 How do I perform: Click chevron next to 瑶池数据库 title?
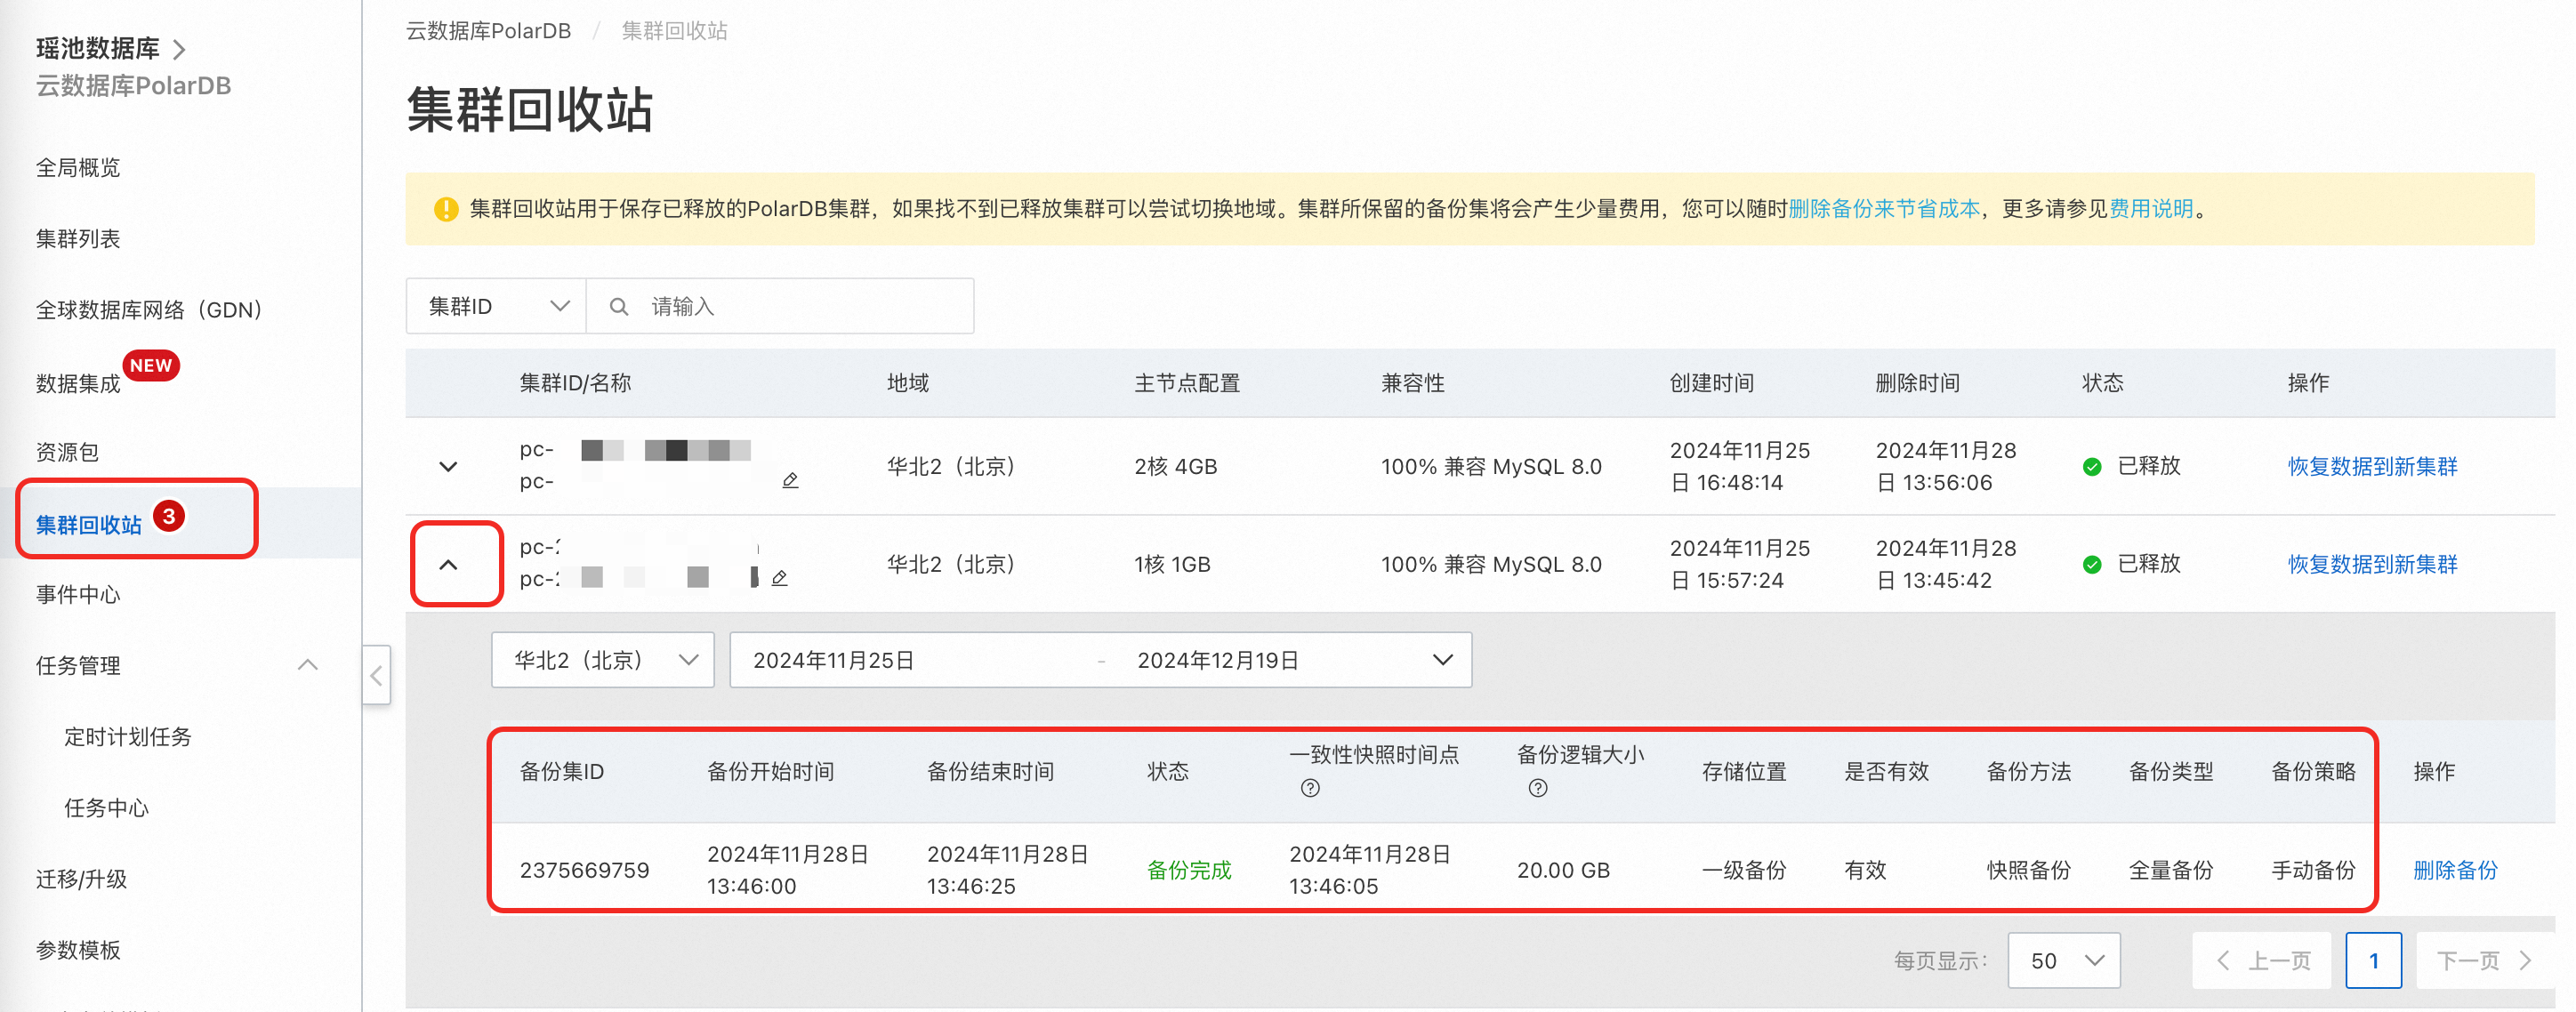coord(179,49)
